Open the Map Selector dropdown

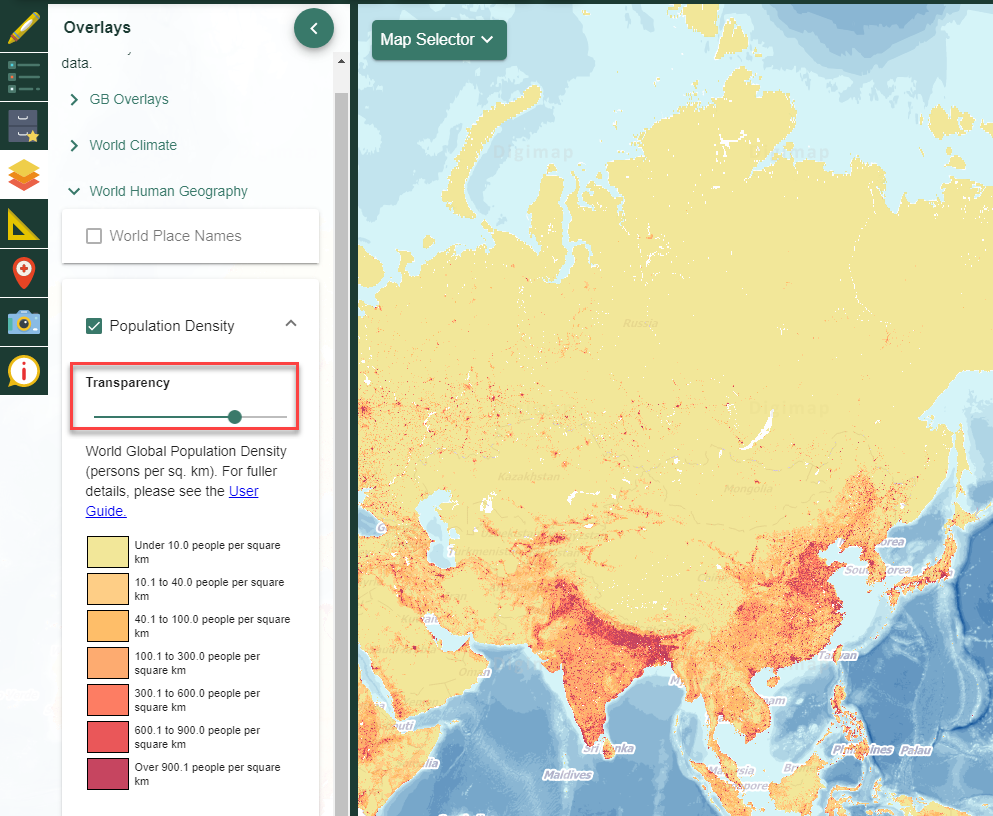(438, 40)
